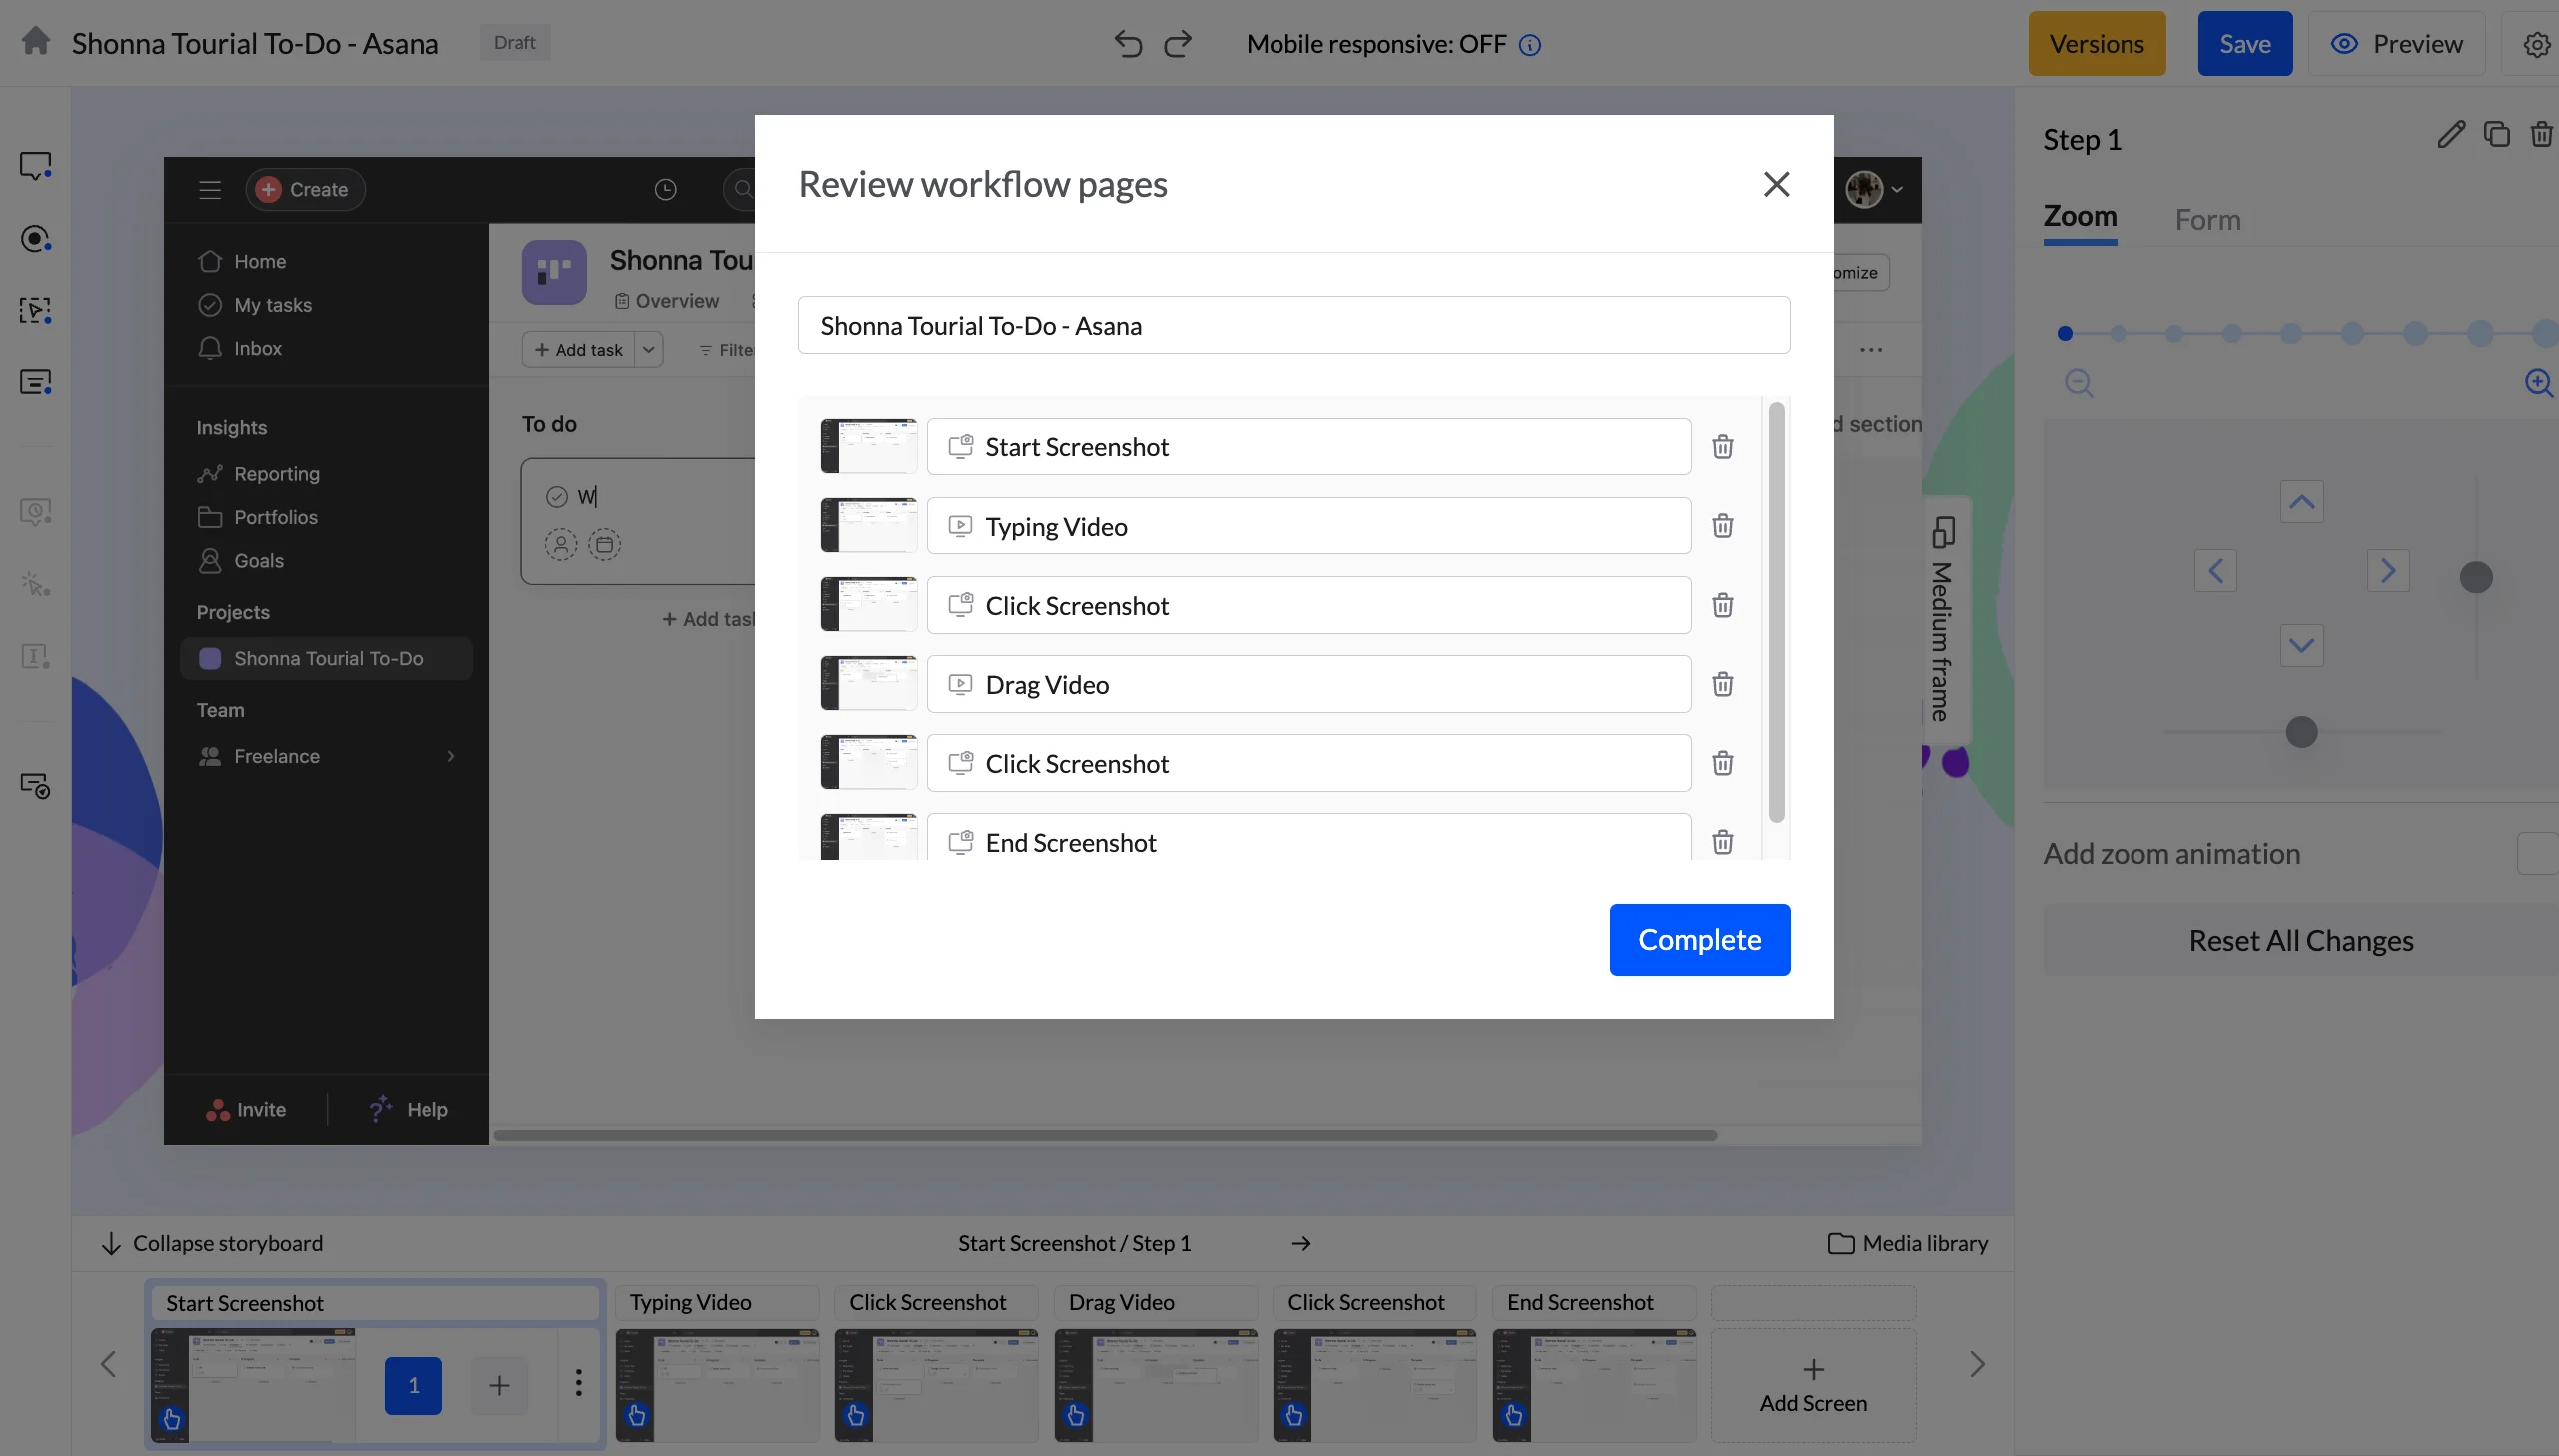This screenshot has width=2559, height=1456.
Task: Save the demo
Action: (2244, 44)
